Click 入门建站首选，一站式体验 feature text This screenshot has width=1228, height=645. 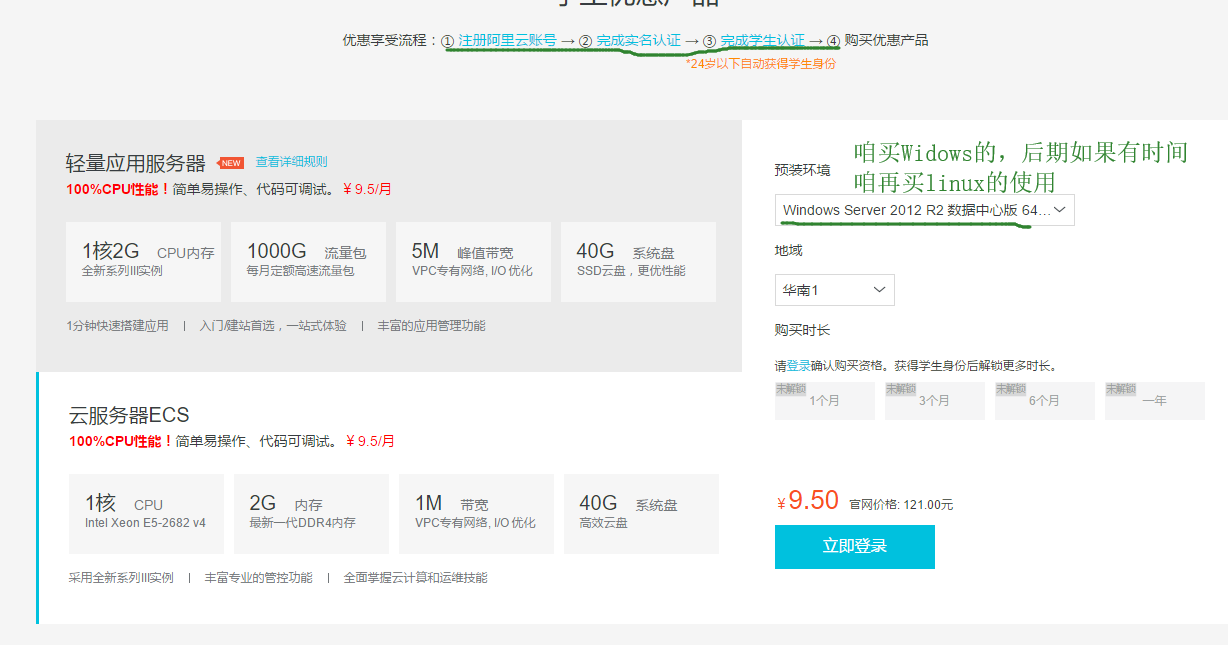[x=273, y=326]
